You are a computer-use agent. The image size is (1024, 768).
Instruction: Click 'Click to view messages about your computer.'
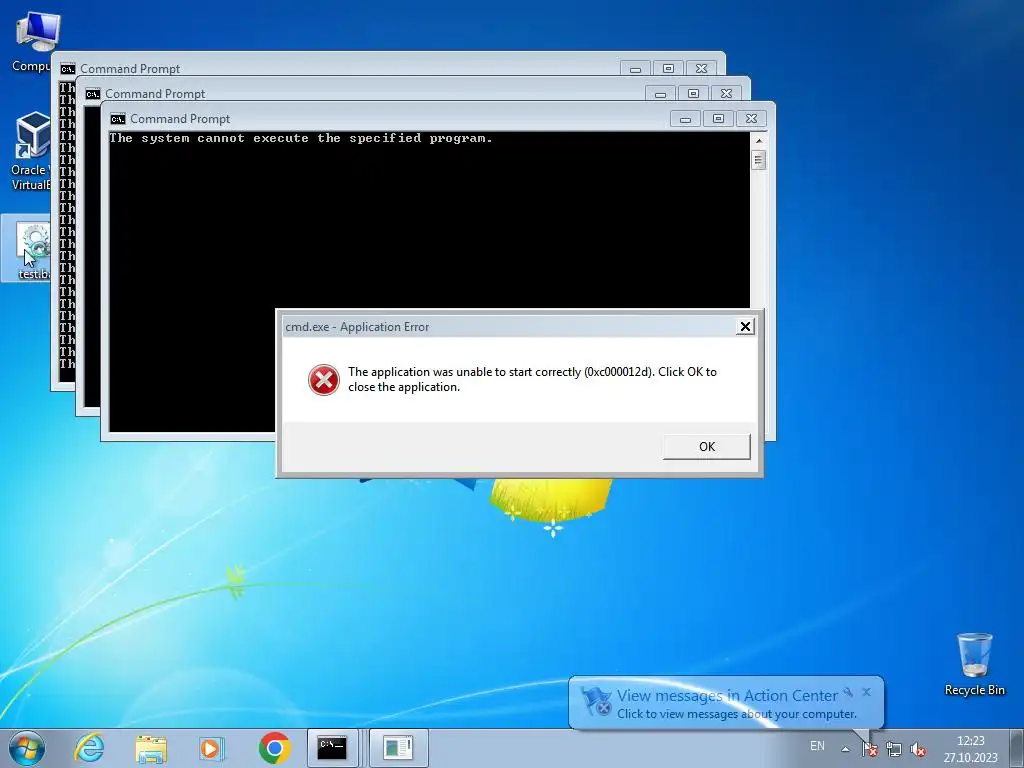click(737, 714)
